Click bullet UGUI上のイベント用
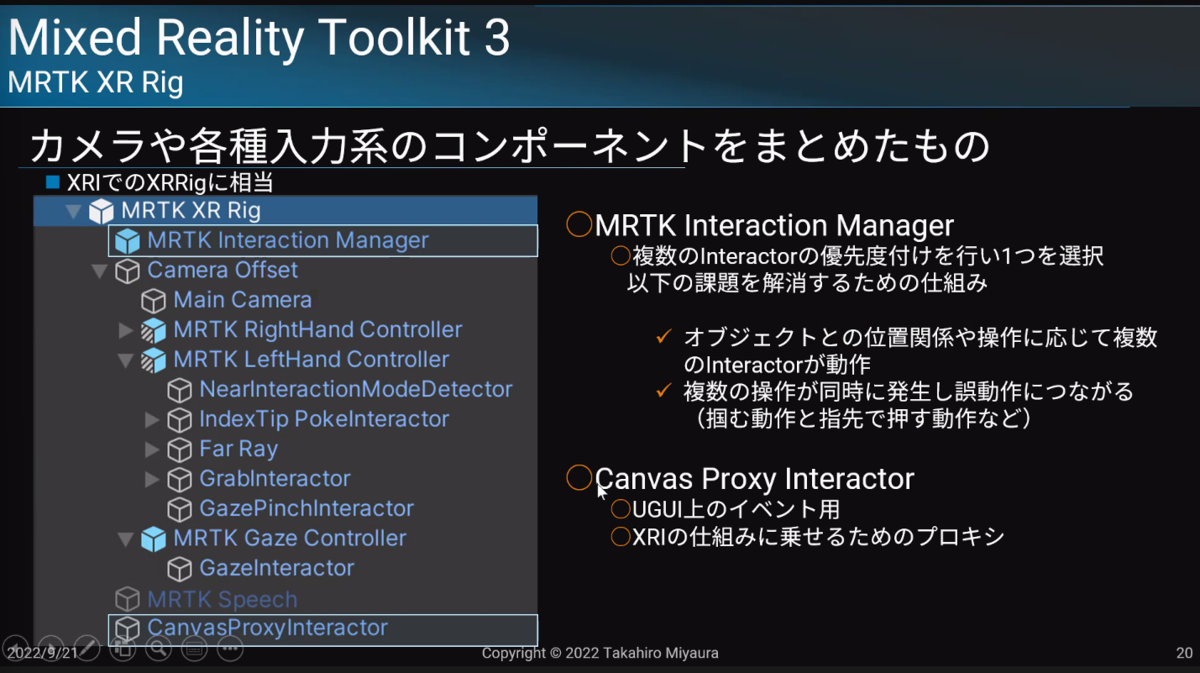Screen dimensions: 1200x673 (x=736, y=511)
